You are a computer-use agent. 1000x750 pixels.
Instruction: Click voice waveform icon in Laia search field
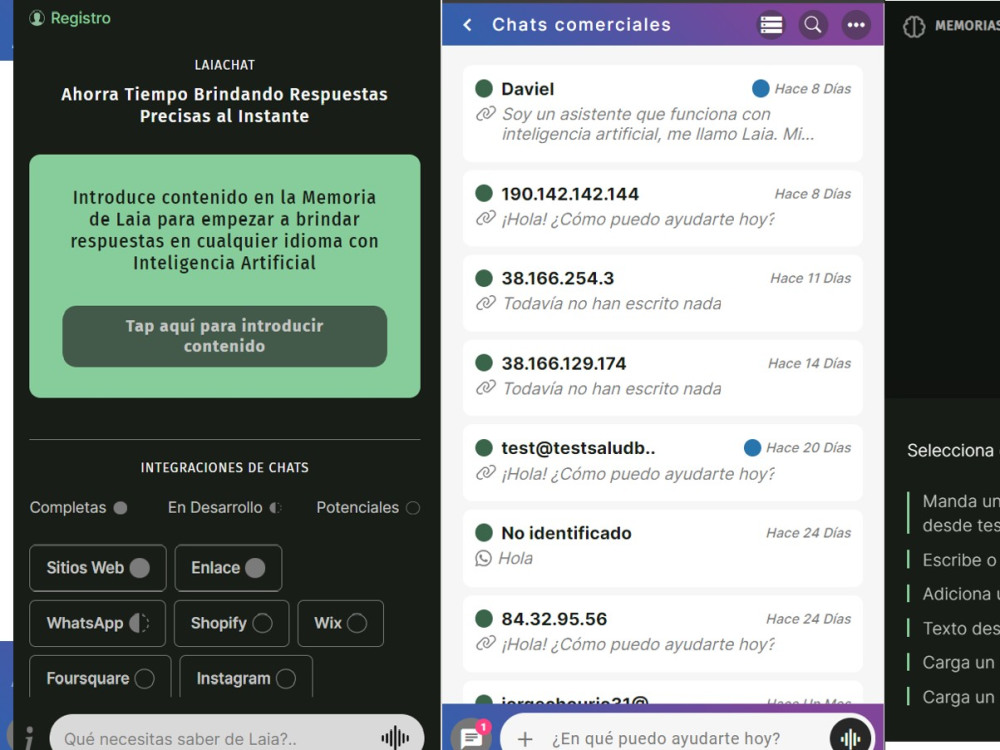(x=395, y=738)
